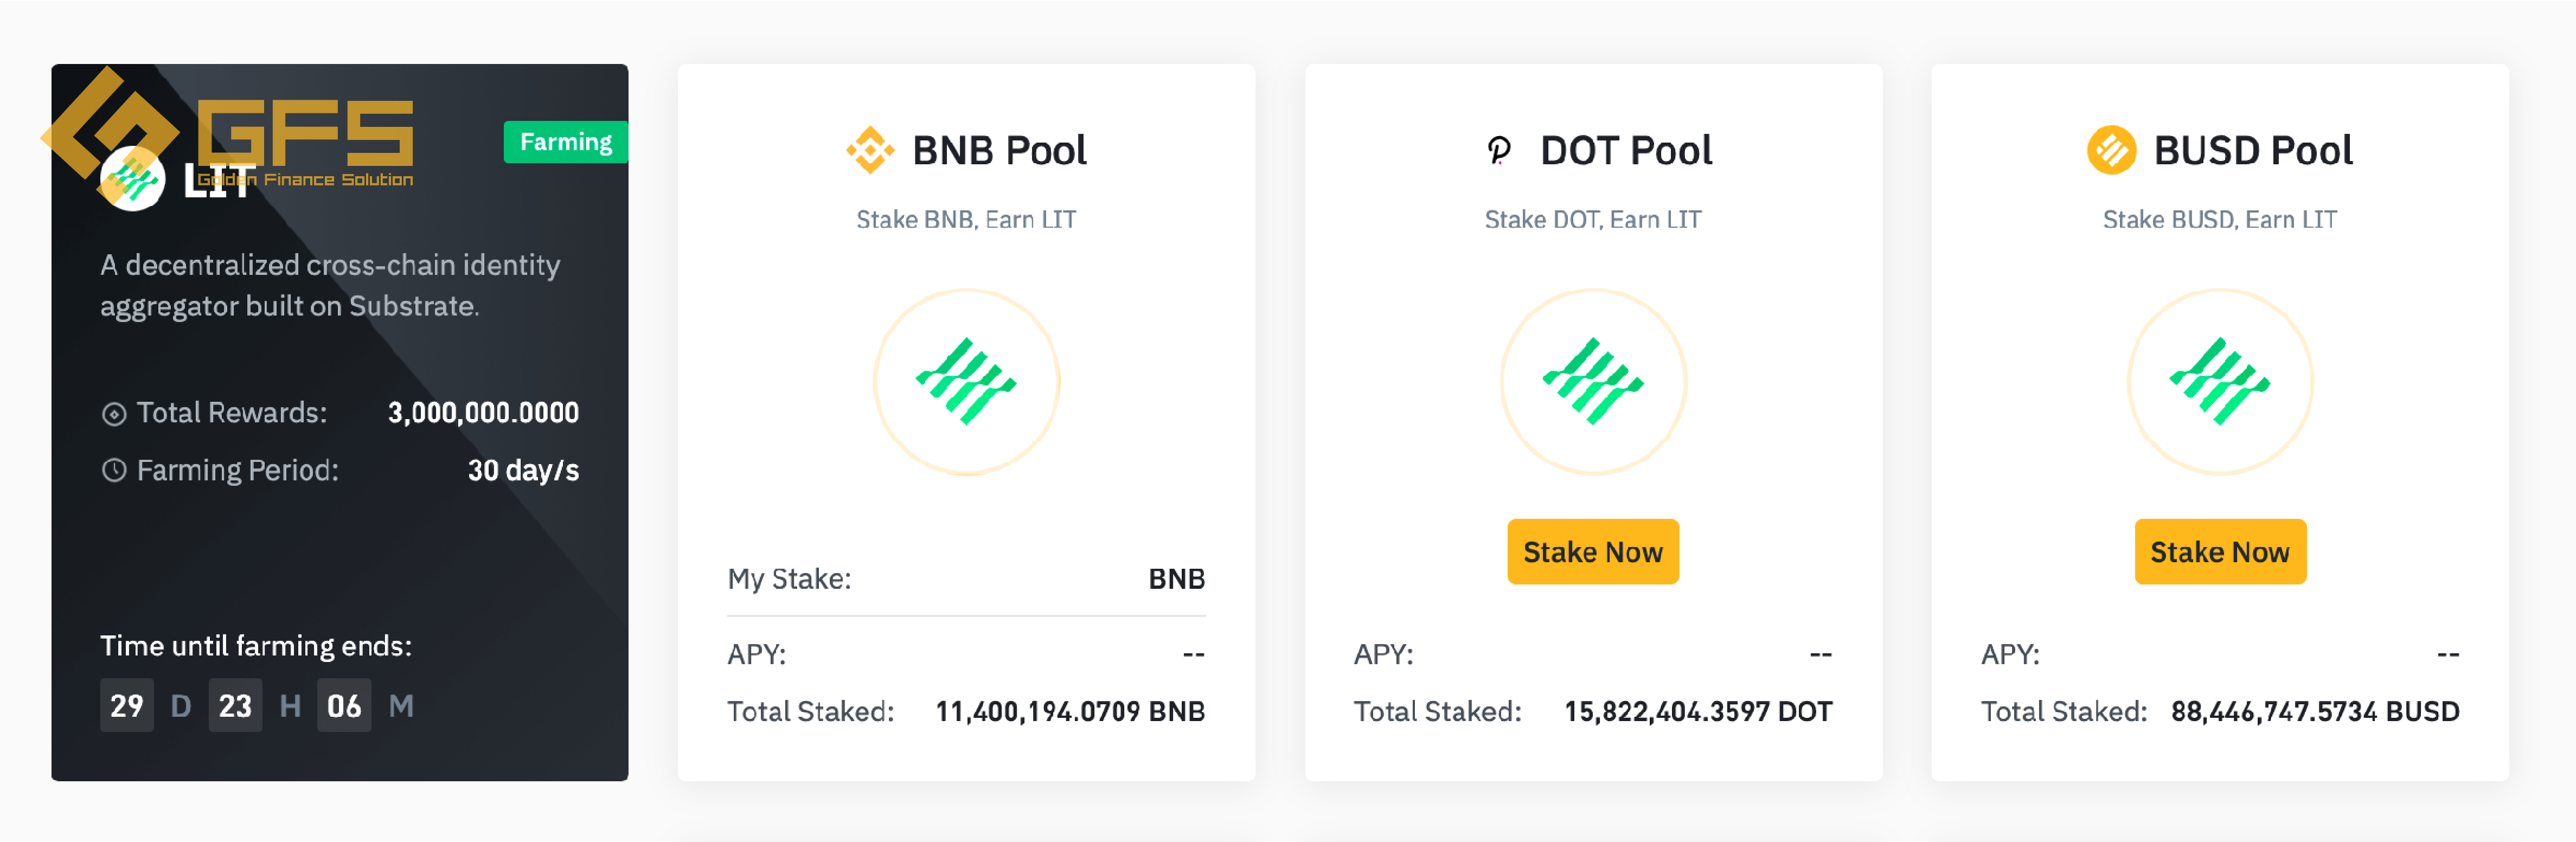Stake Now in the BUSD Pool
The height and width of the screenshot is (842, 2576).
2220,552
